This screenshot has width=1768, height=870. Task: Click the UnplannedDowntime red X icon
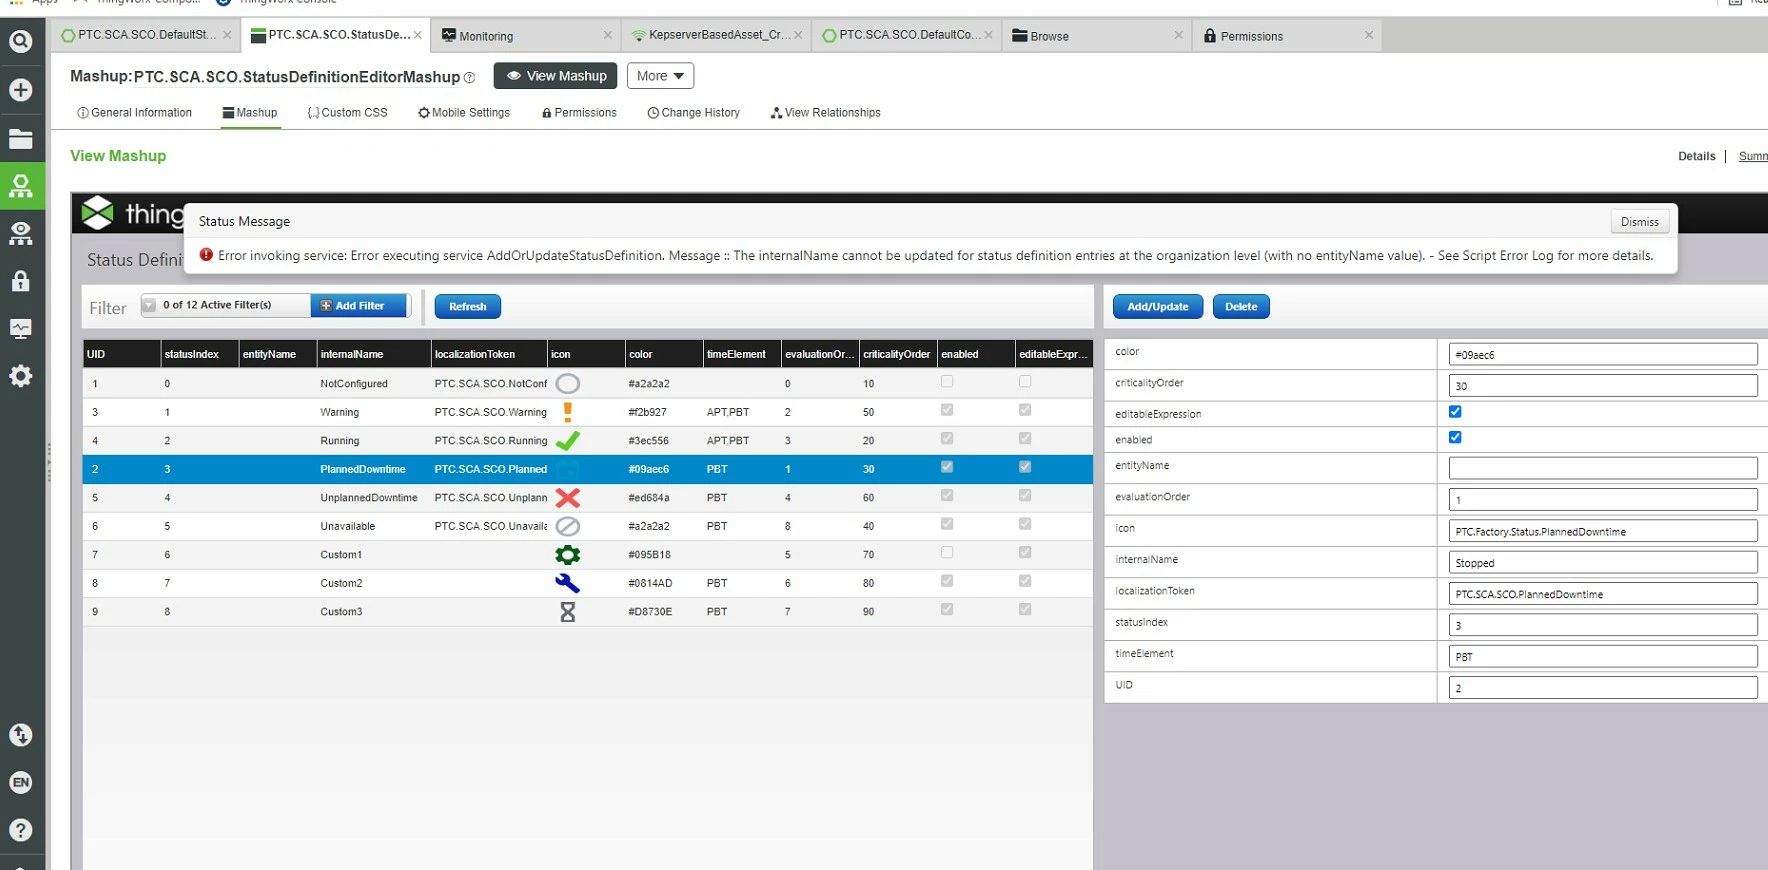click(x=568, y=497)
